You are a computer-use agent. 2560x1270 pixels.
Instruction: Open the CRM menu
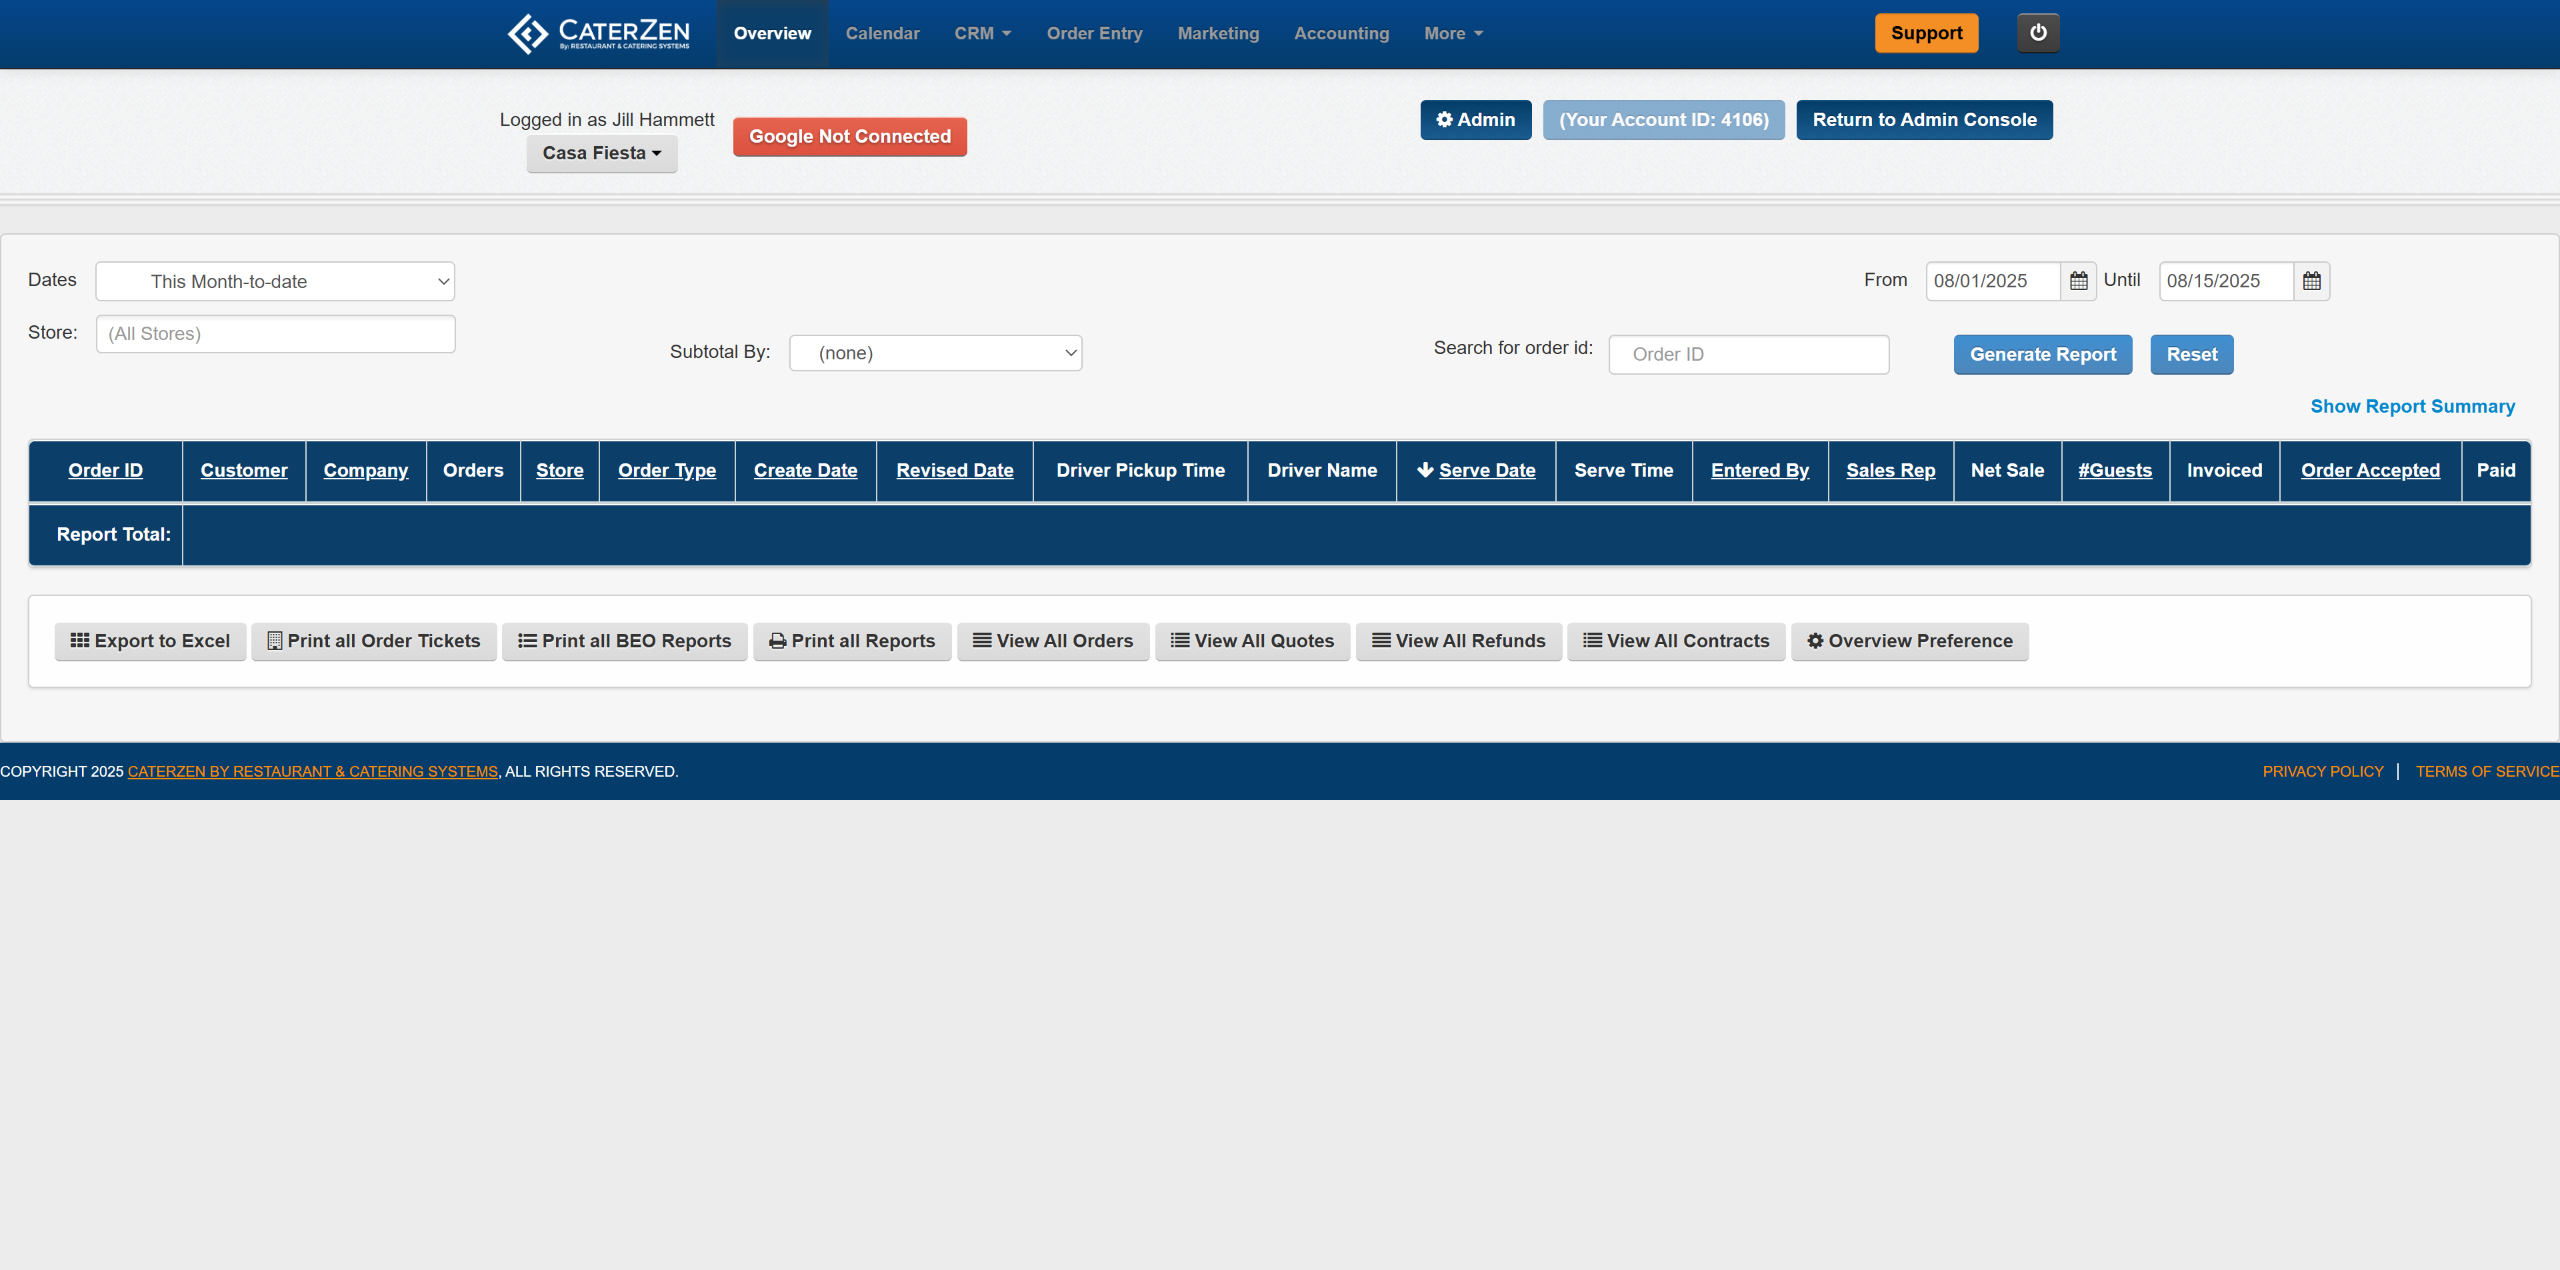pyautogui.click(x=982, y=33)
